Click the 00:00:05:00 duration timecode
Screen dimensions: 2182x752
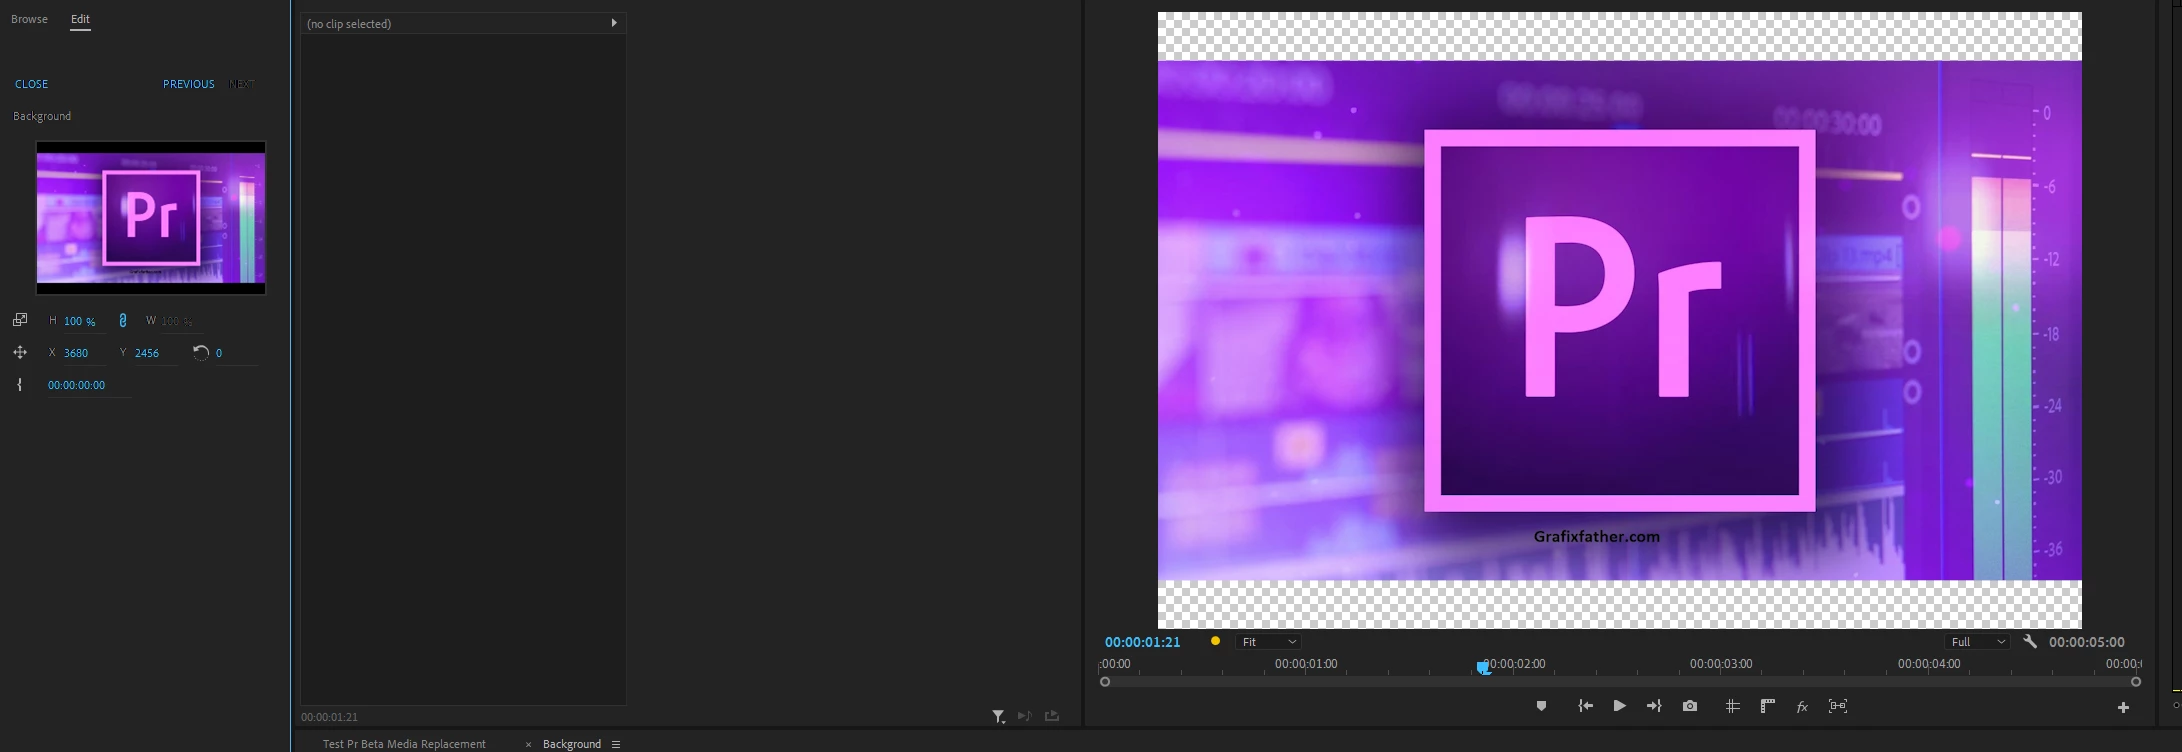click(2087, 642)
